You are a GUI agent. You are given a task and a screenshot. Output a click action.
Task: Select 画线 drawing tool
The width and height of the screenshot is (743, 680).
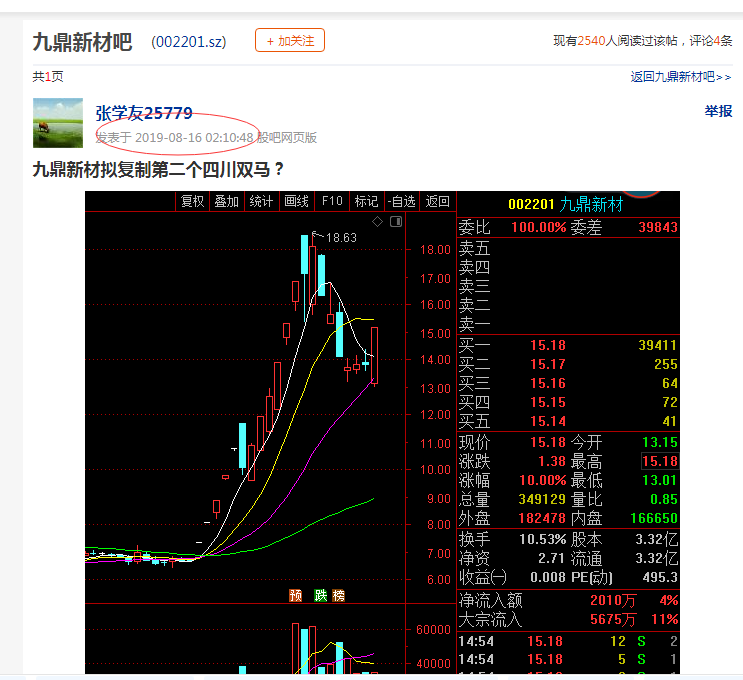(296, 201)
